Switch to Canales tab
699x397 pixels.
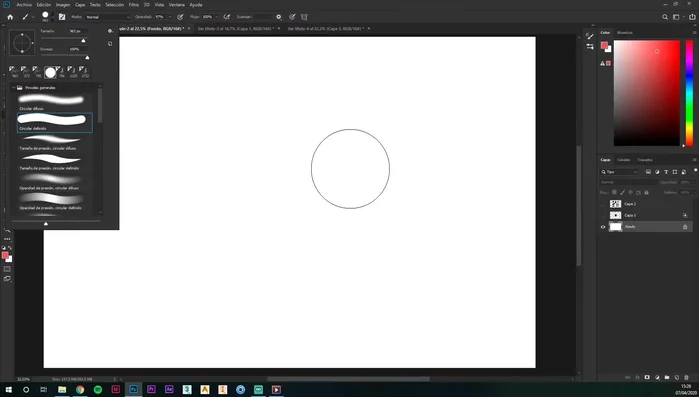(624, 160)
